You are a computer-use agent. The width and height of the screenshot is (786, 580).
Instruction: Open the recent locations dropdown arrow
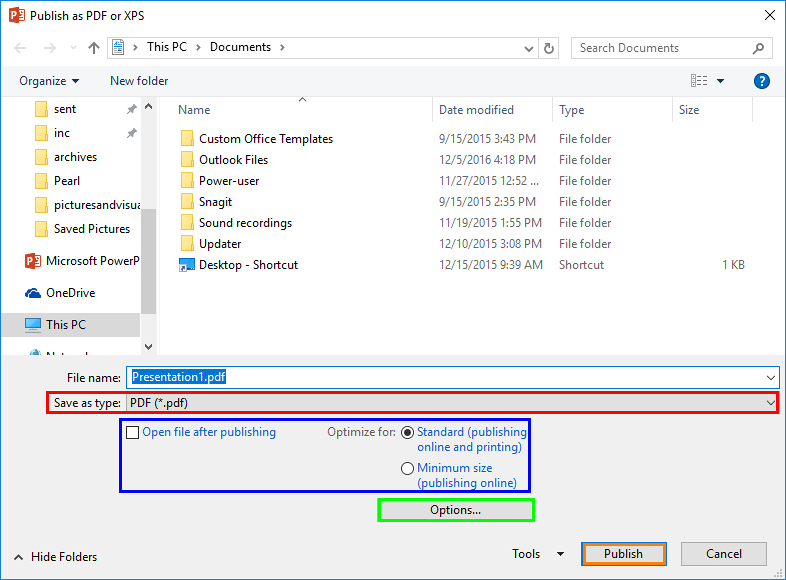(73, 48)
